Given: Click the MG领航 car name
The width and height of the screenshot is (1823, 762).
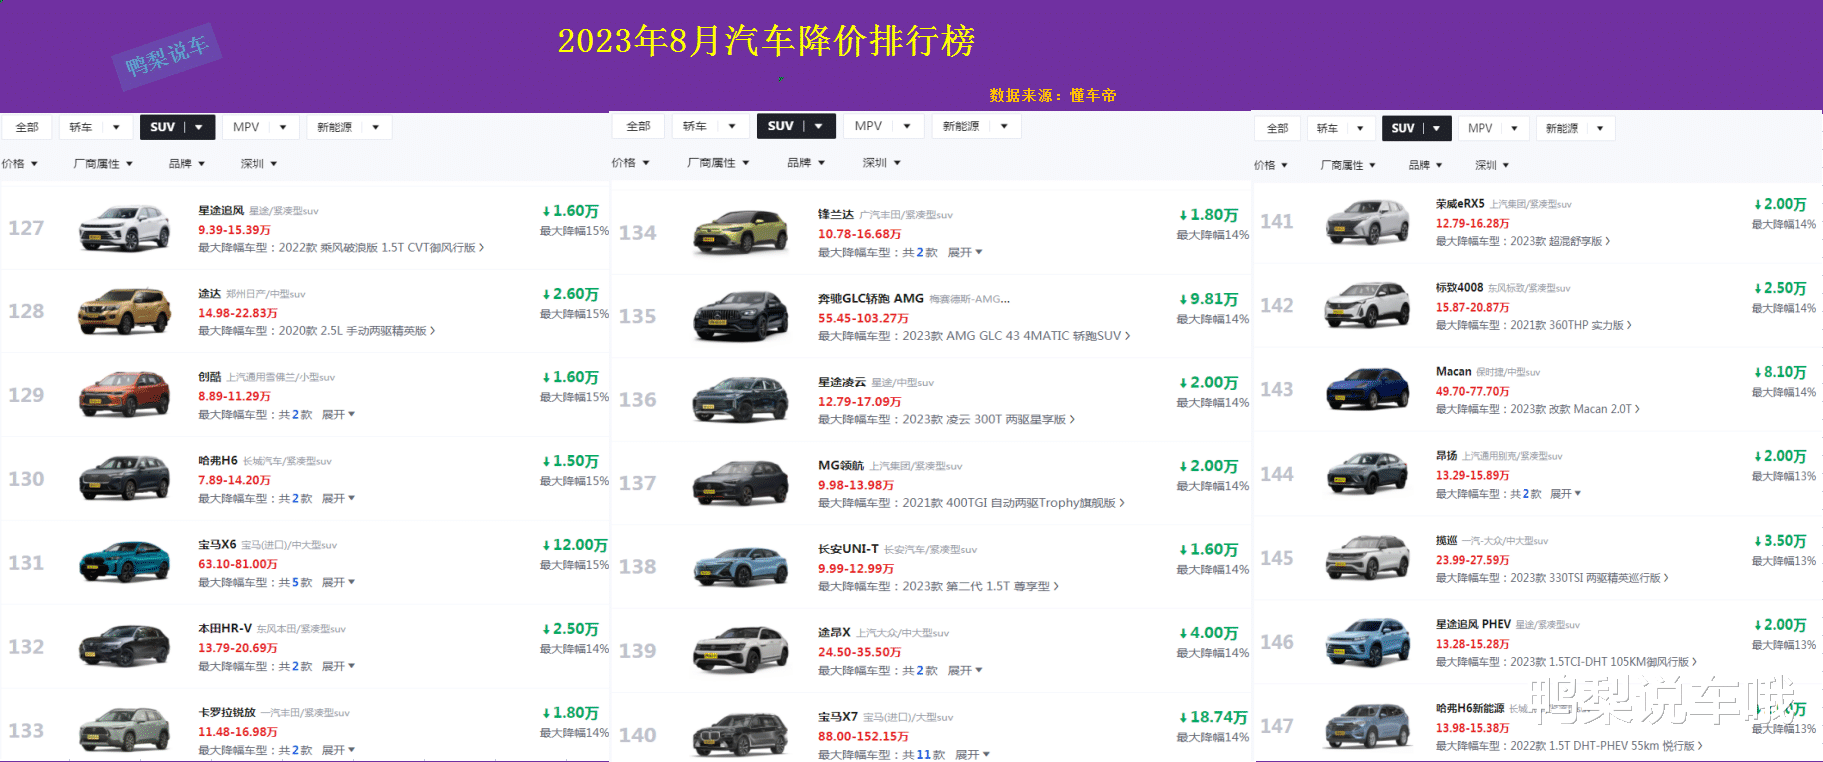Looking at the screenshot, I should coord(840,465).
